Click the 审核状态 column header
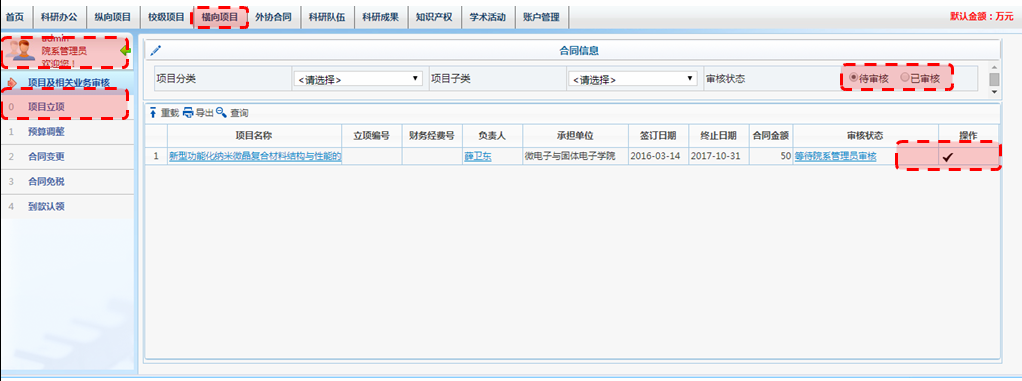Screen dimensions: 1022x381 click(x=865, y=135)
